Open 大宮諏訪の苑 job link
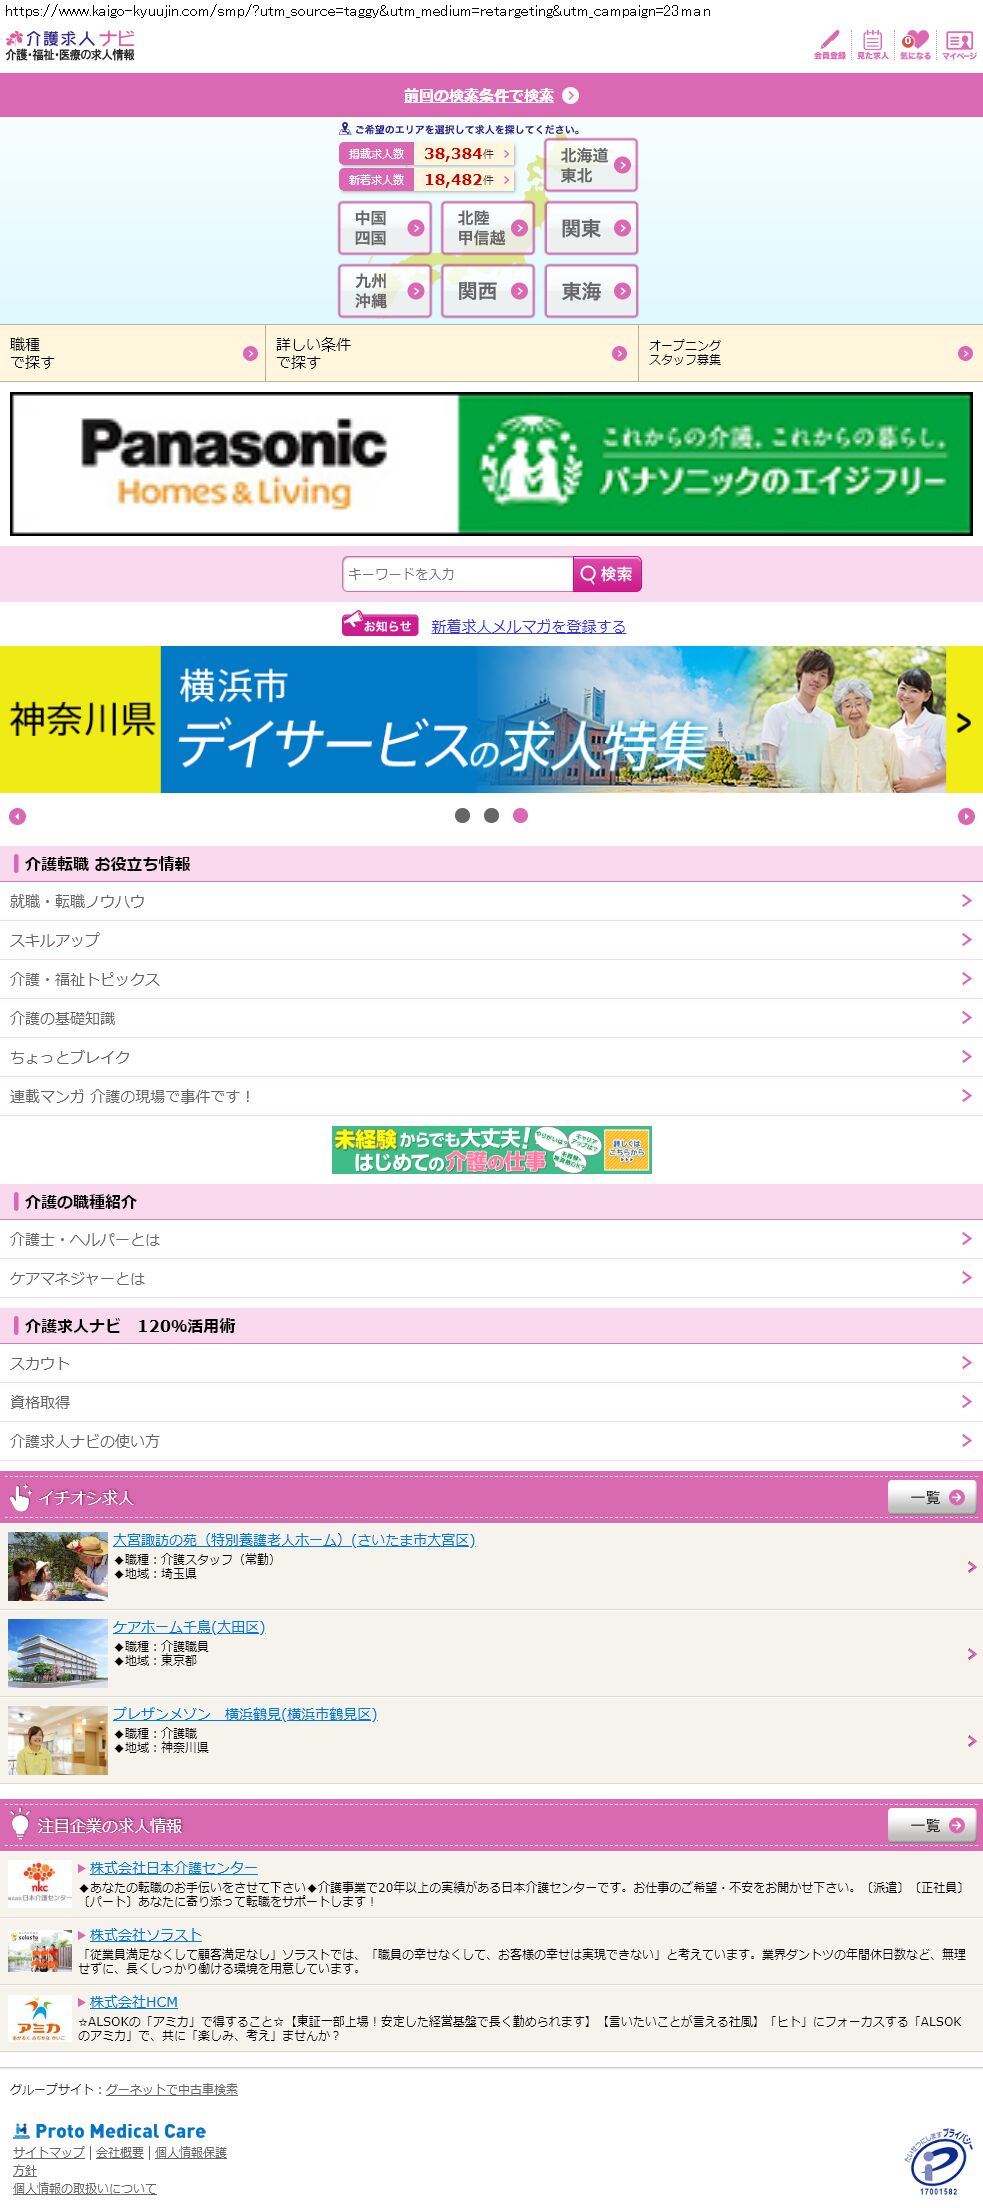This screenshot has height=2208, width=983. (x=294, y=1540)
